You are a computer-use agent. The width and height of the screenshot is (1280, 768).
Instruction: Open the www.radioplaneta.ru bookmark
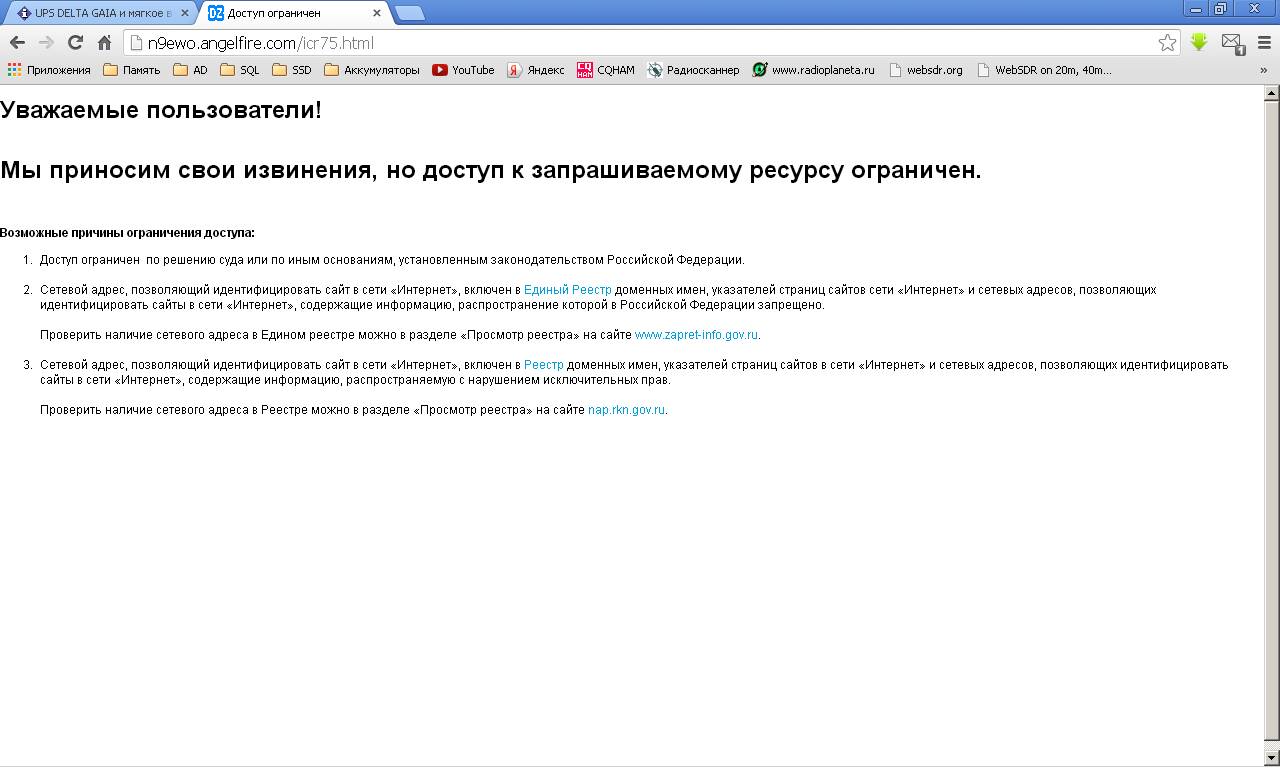point(813,70)
